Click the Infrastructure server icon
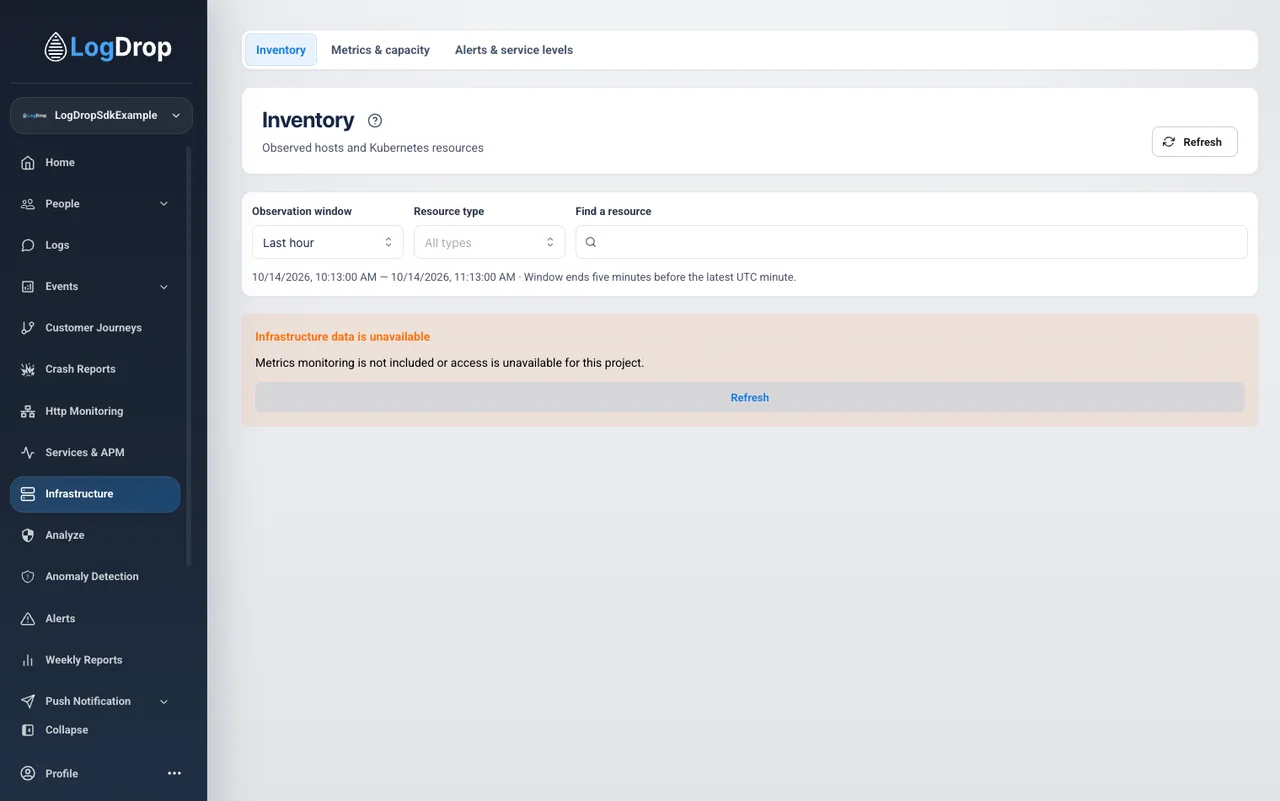 coord(28,494)
